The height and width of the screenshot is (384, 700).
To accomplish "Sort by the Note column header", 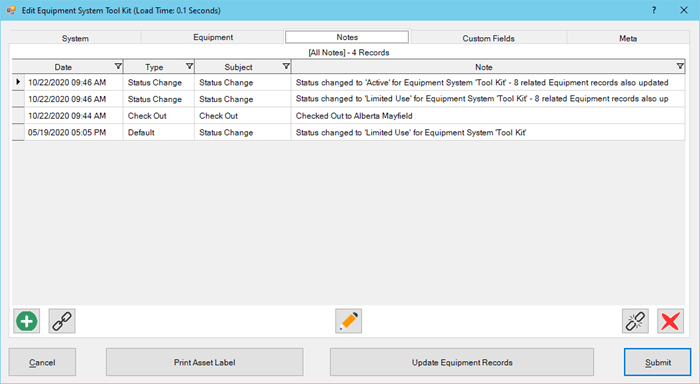I will [x=483, y=67].
